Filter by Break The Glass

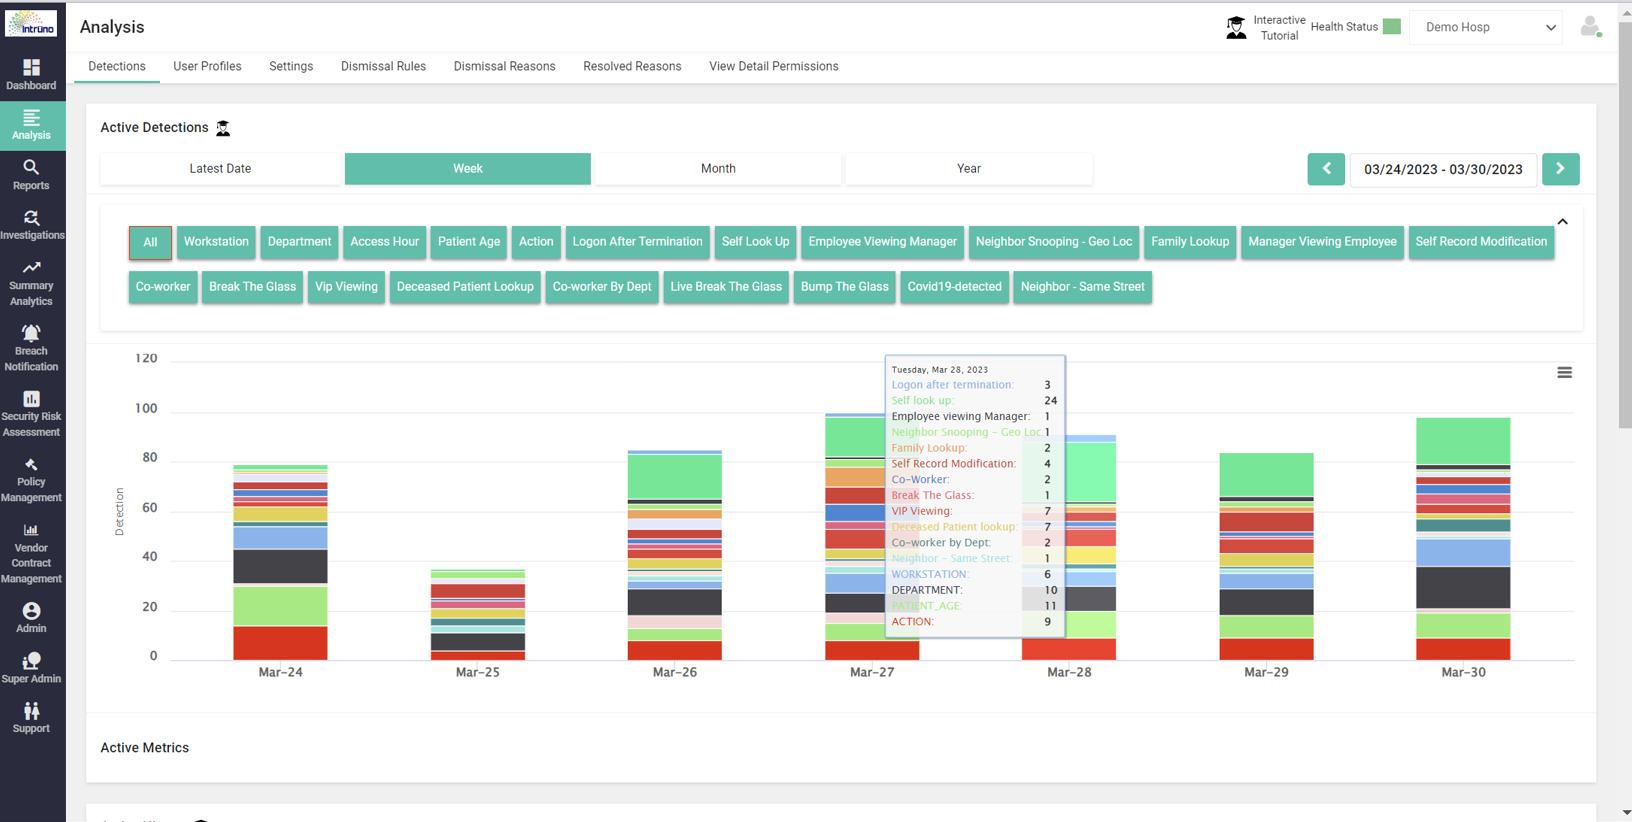click(252, 287)
